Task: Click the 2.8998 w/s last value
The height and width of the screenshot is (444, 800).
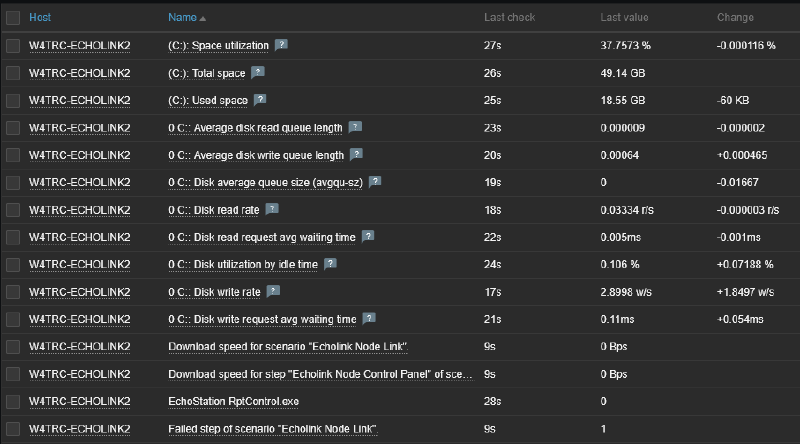Action: point(626,292)
